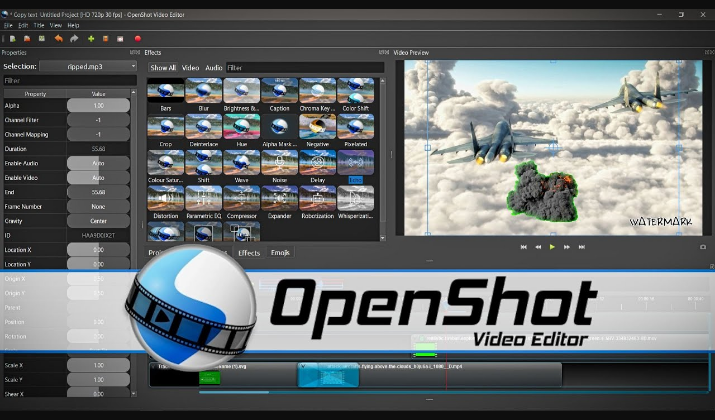The width and height of the screenshot is (715, 420).
Task: Click the Properties panel filter field
Action: 70,81
